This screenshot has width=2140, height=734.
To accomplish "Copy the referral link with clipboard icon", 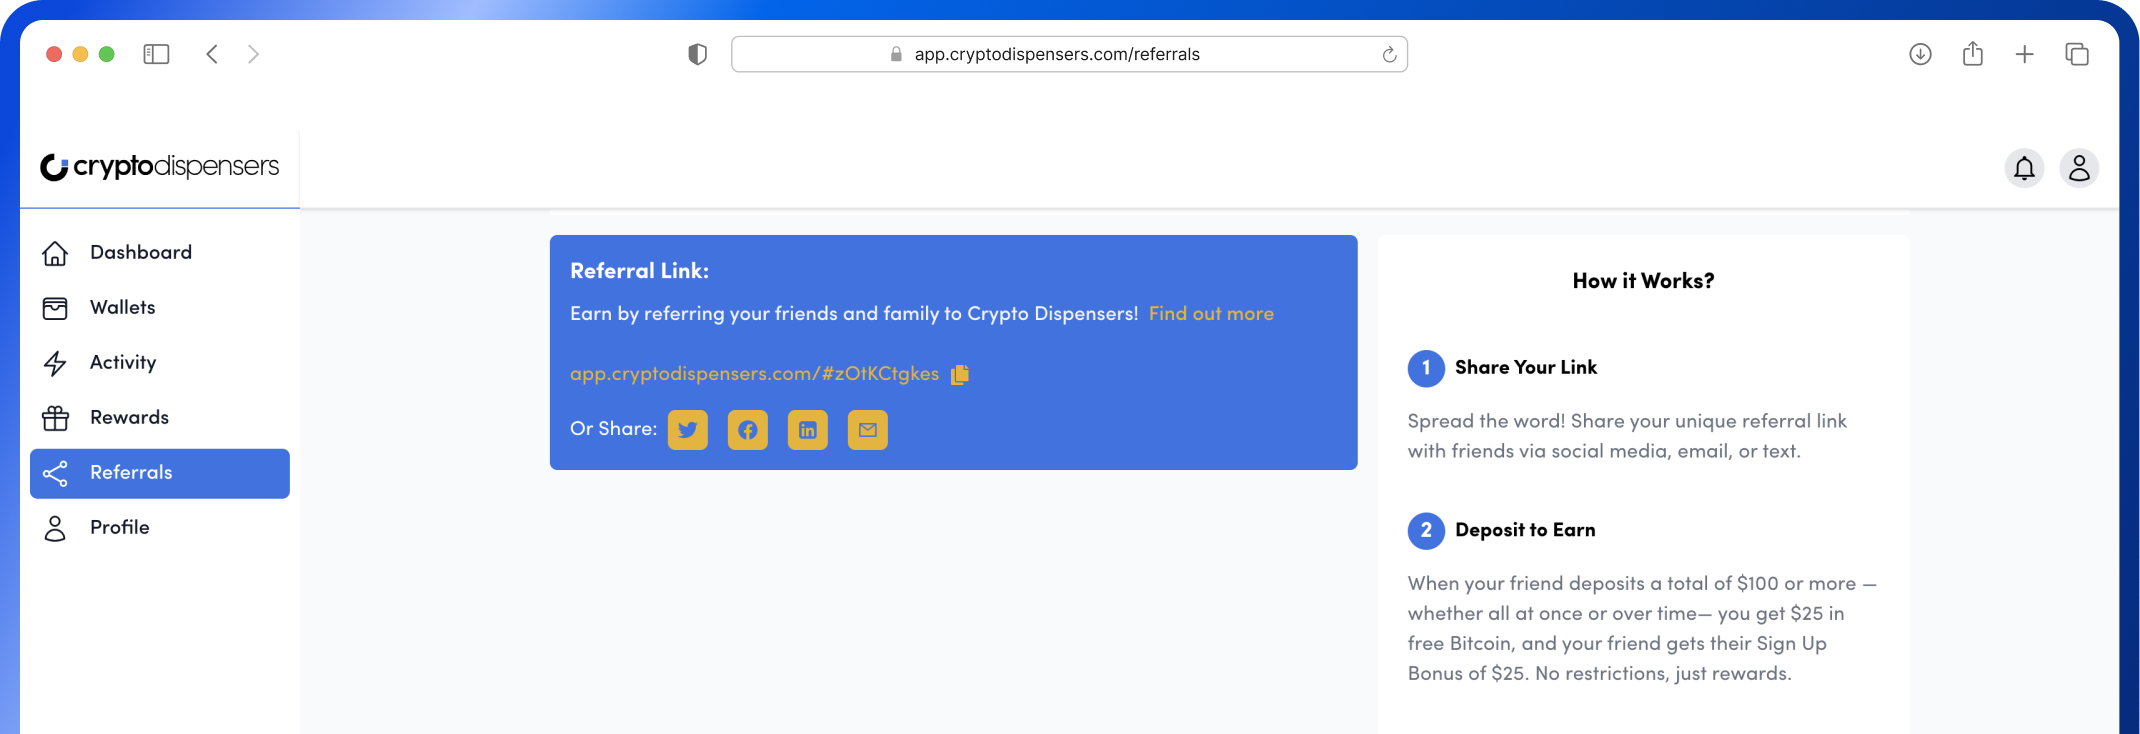I will (x=960, y=374).
